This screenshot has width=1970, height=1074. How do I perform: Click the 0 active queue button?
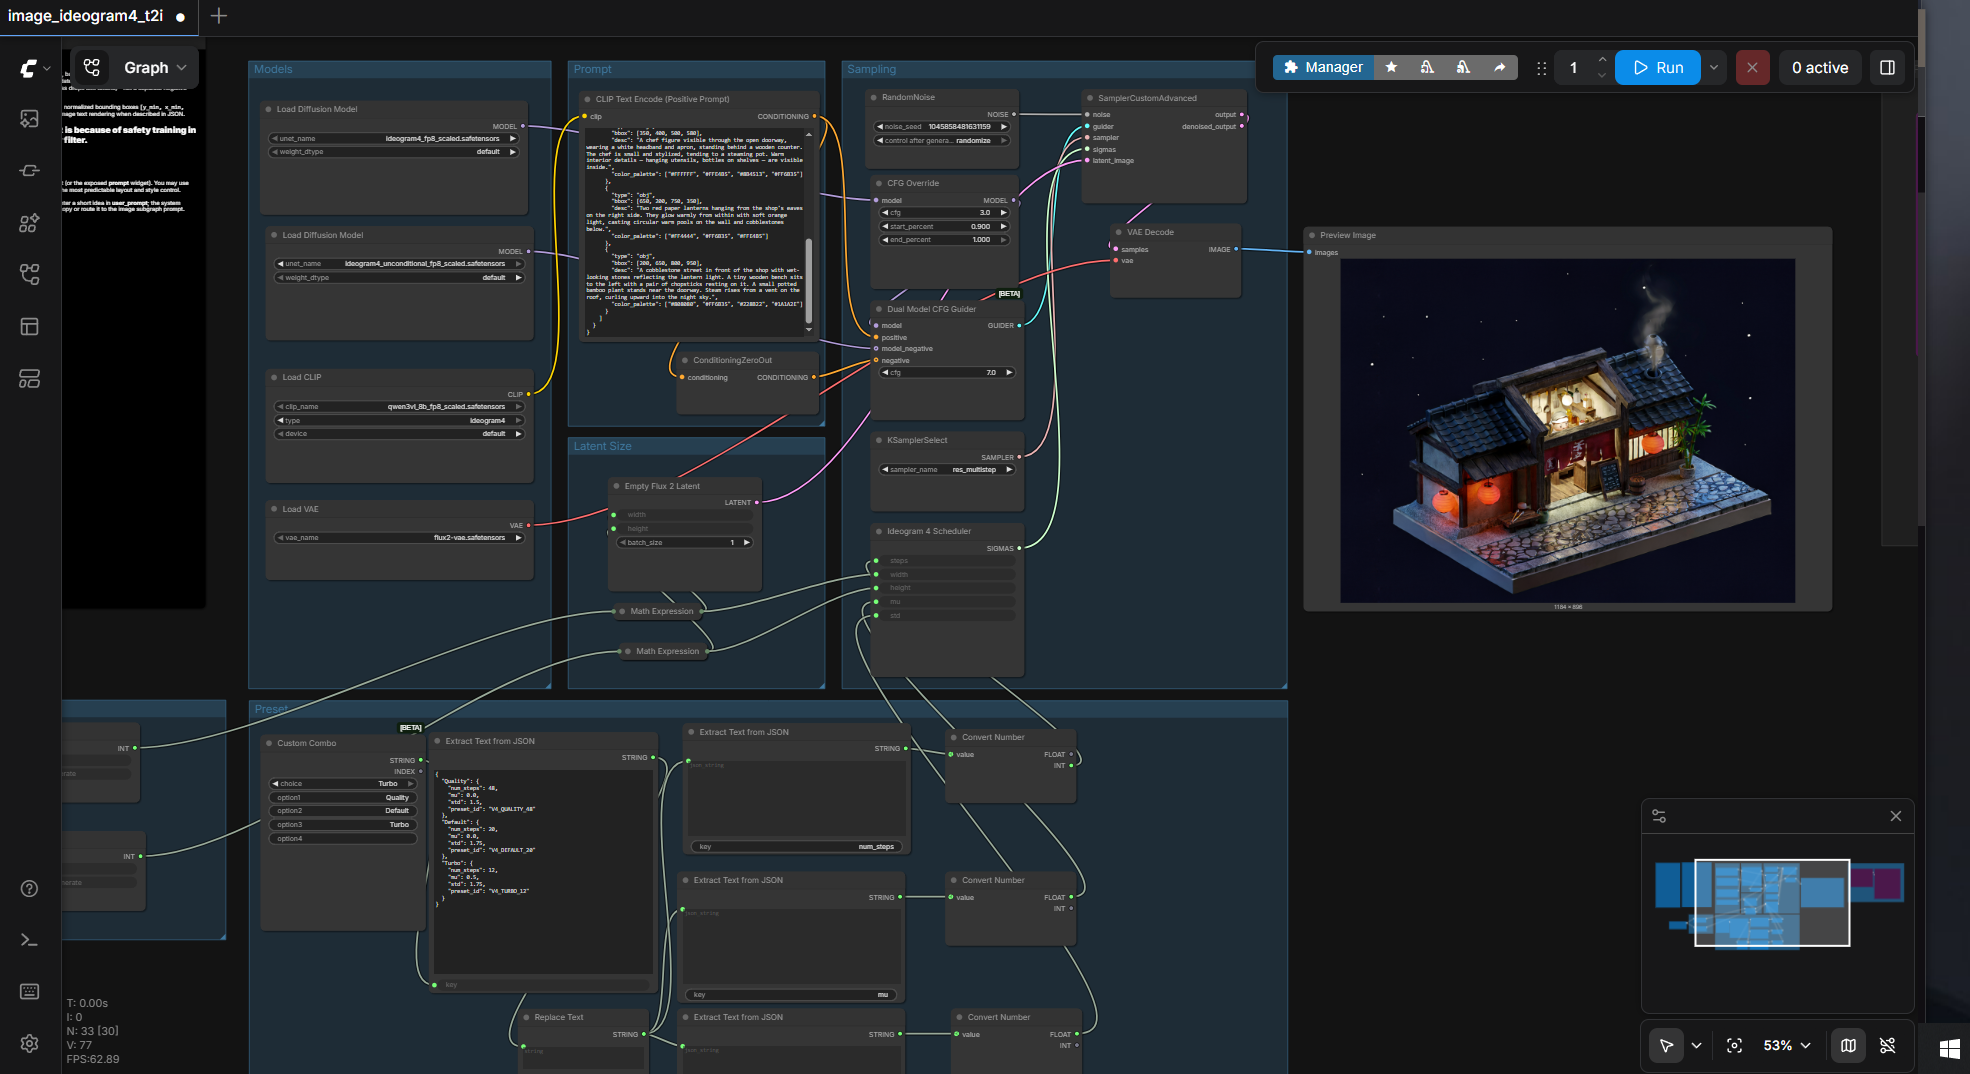click(x=1820, y=67)
